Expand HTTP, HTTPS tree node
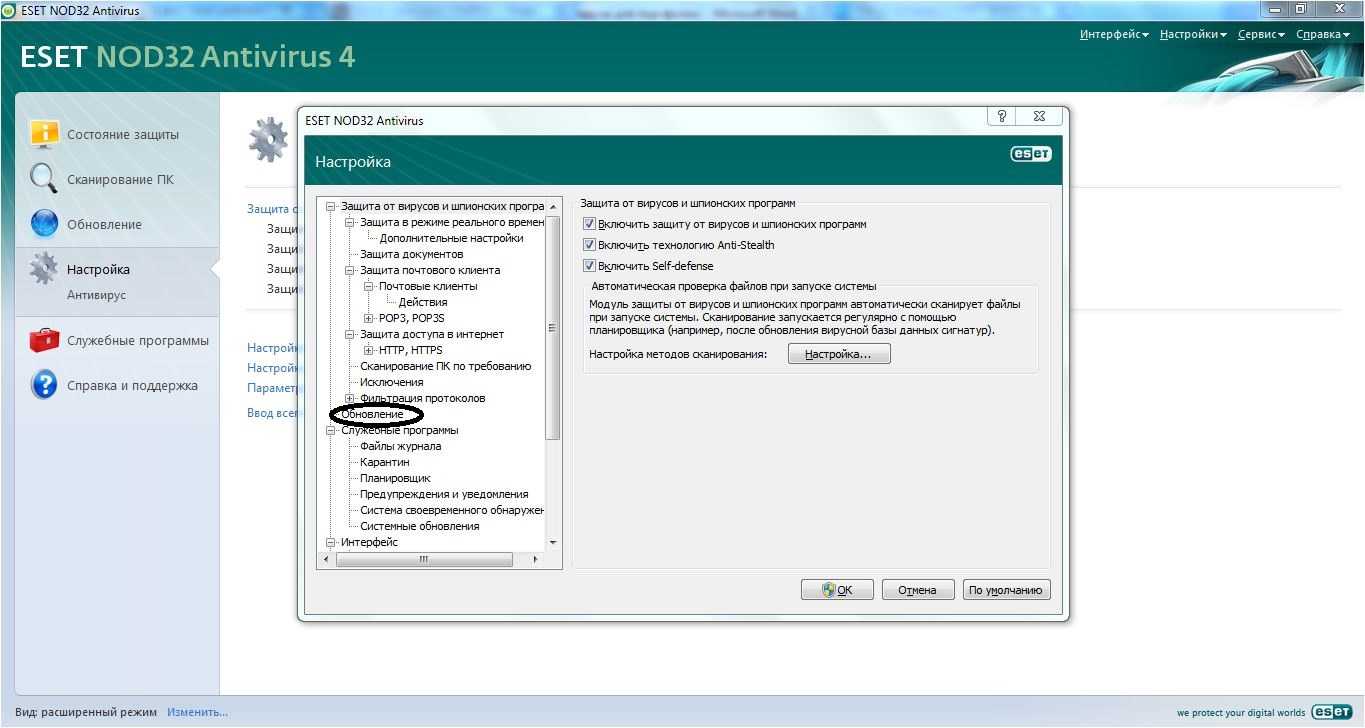The image size is (1365, 728). point(369,350)
